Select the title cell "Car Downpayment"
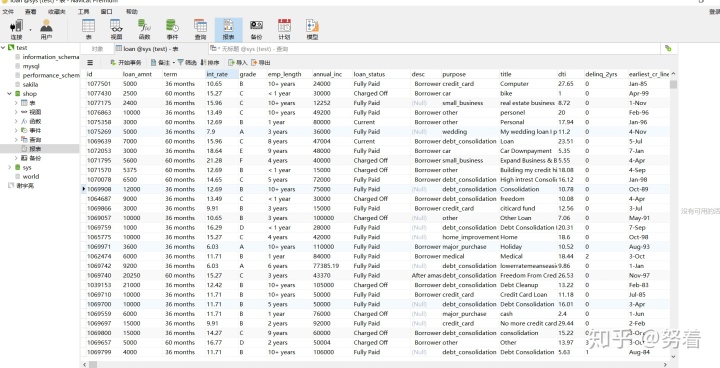The image size is (720, 368). click(528, 151)
